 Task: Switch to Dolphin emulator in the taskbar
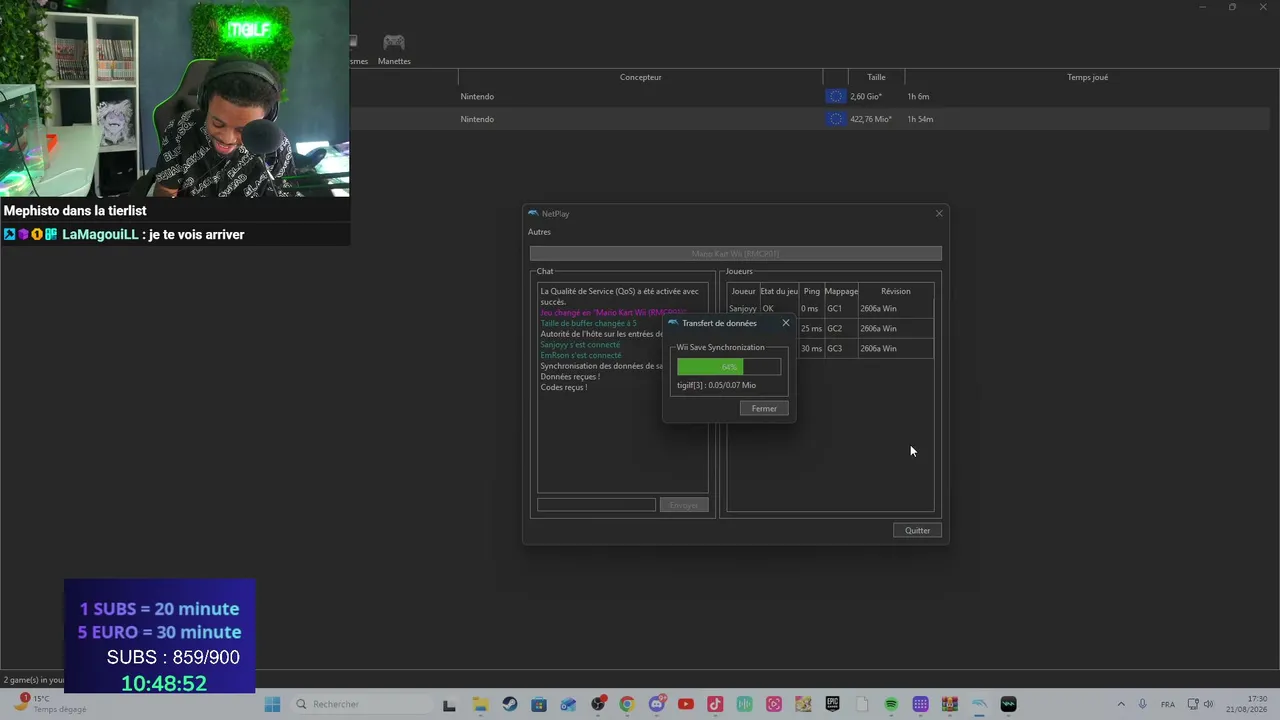coord(979,704)
